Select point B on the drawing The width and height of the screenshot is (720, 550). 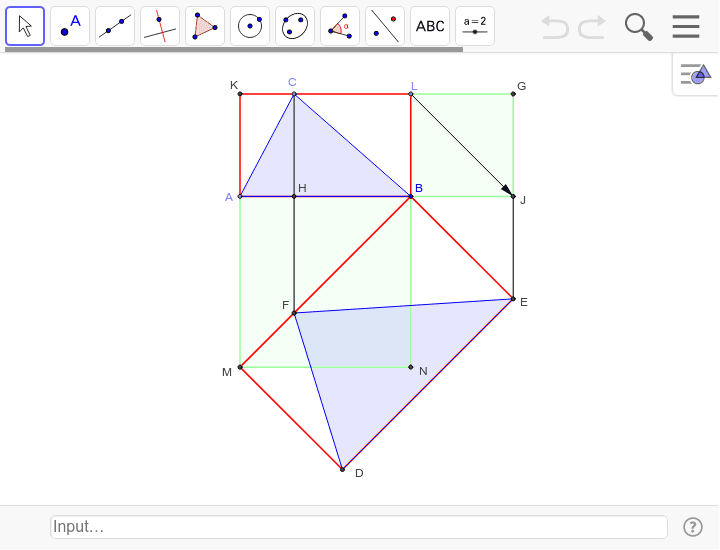tap(411, 196)
